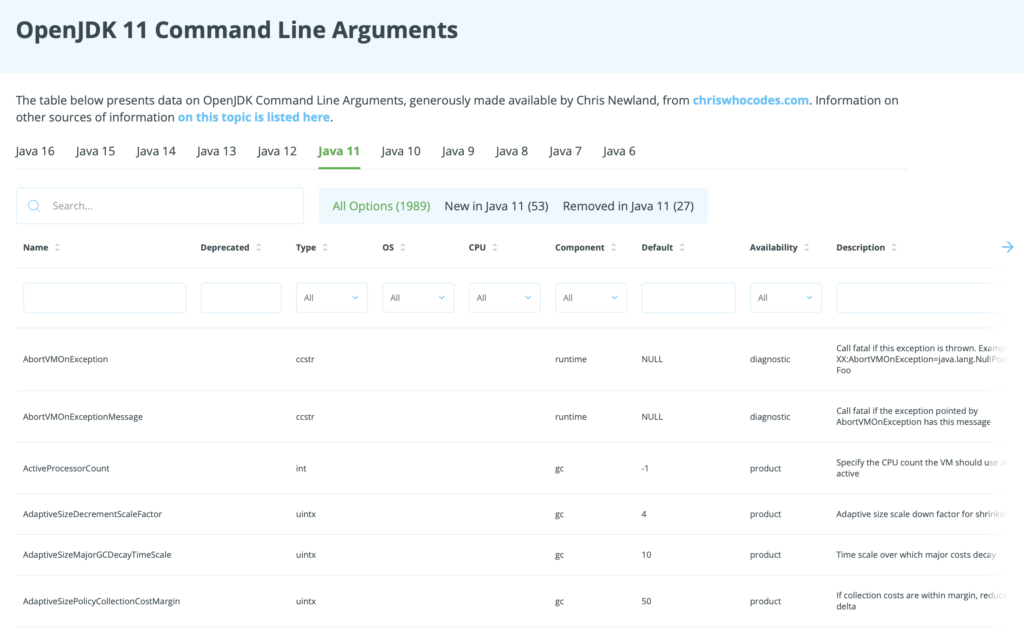This screenshot has width=1024, height=639.
Task: Focus the Search... input field
Action: pos(160,206)
